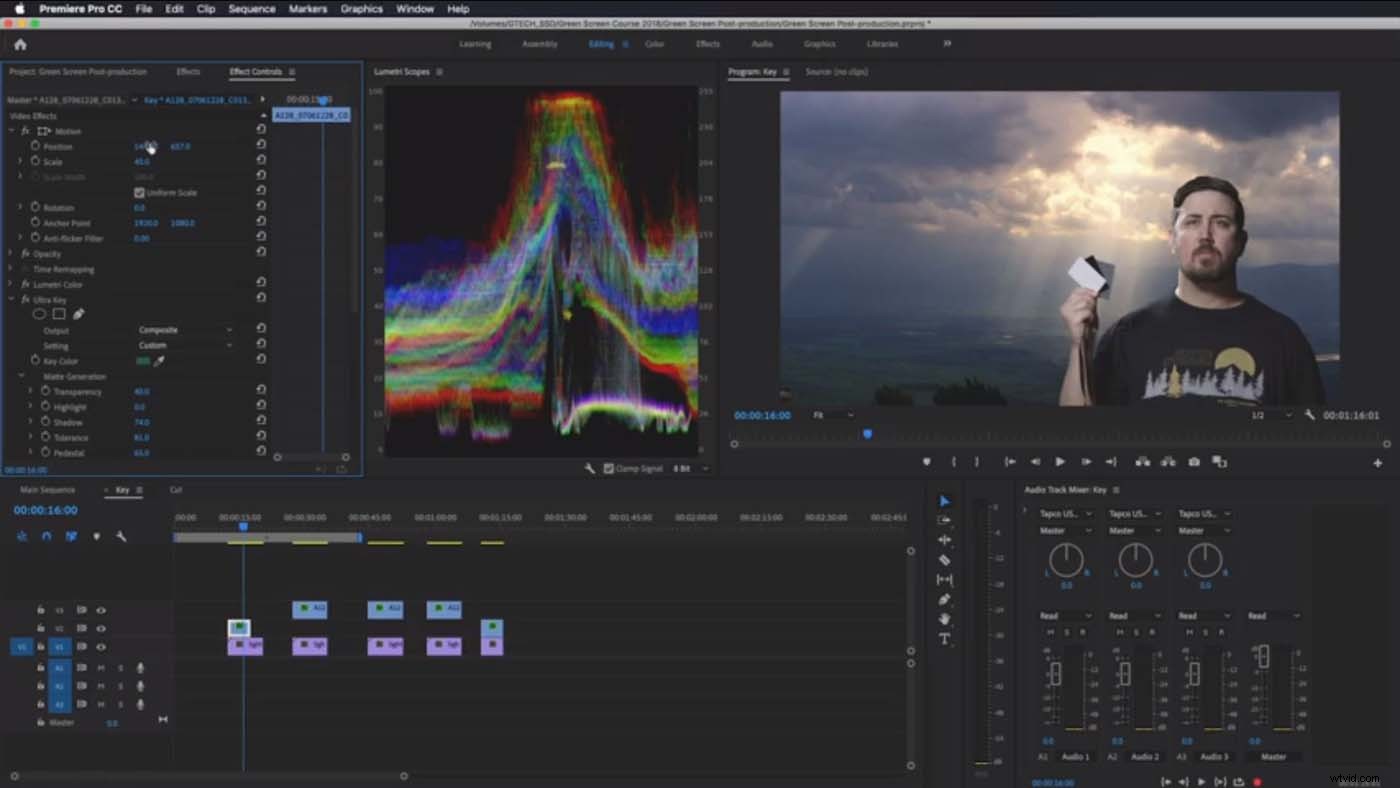Image resolution: width=1400 pixels, height=788 pixels.
Task: Select the Ultra Key eyedropper for Key Color
Action: click(161, 362)
